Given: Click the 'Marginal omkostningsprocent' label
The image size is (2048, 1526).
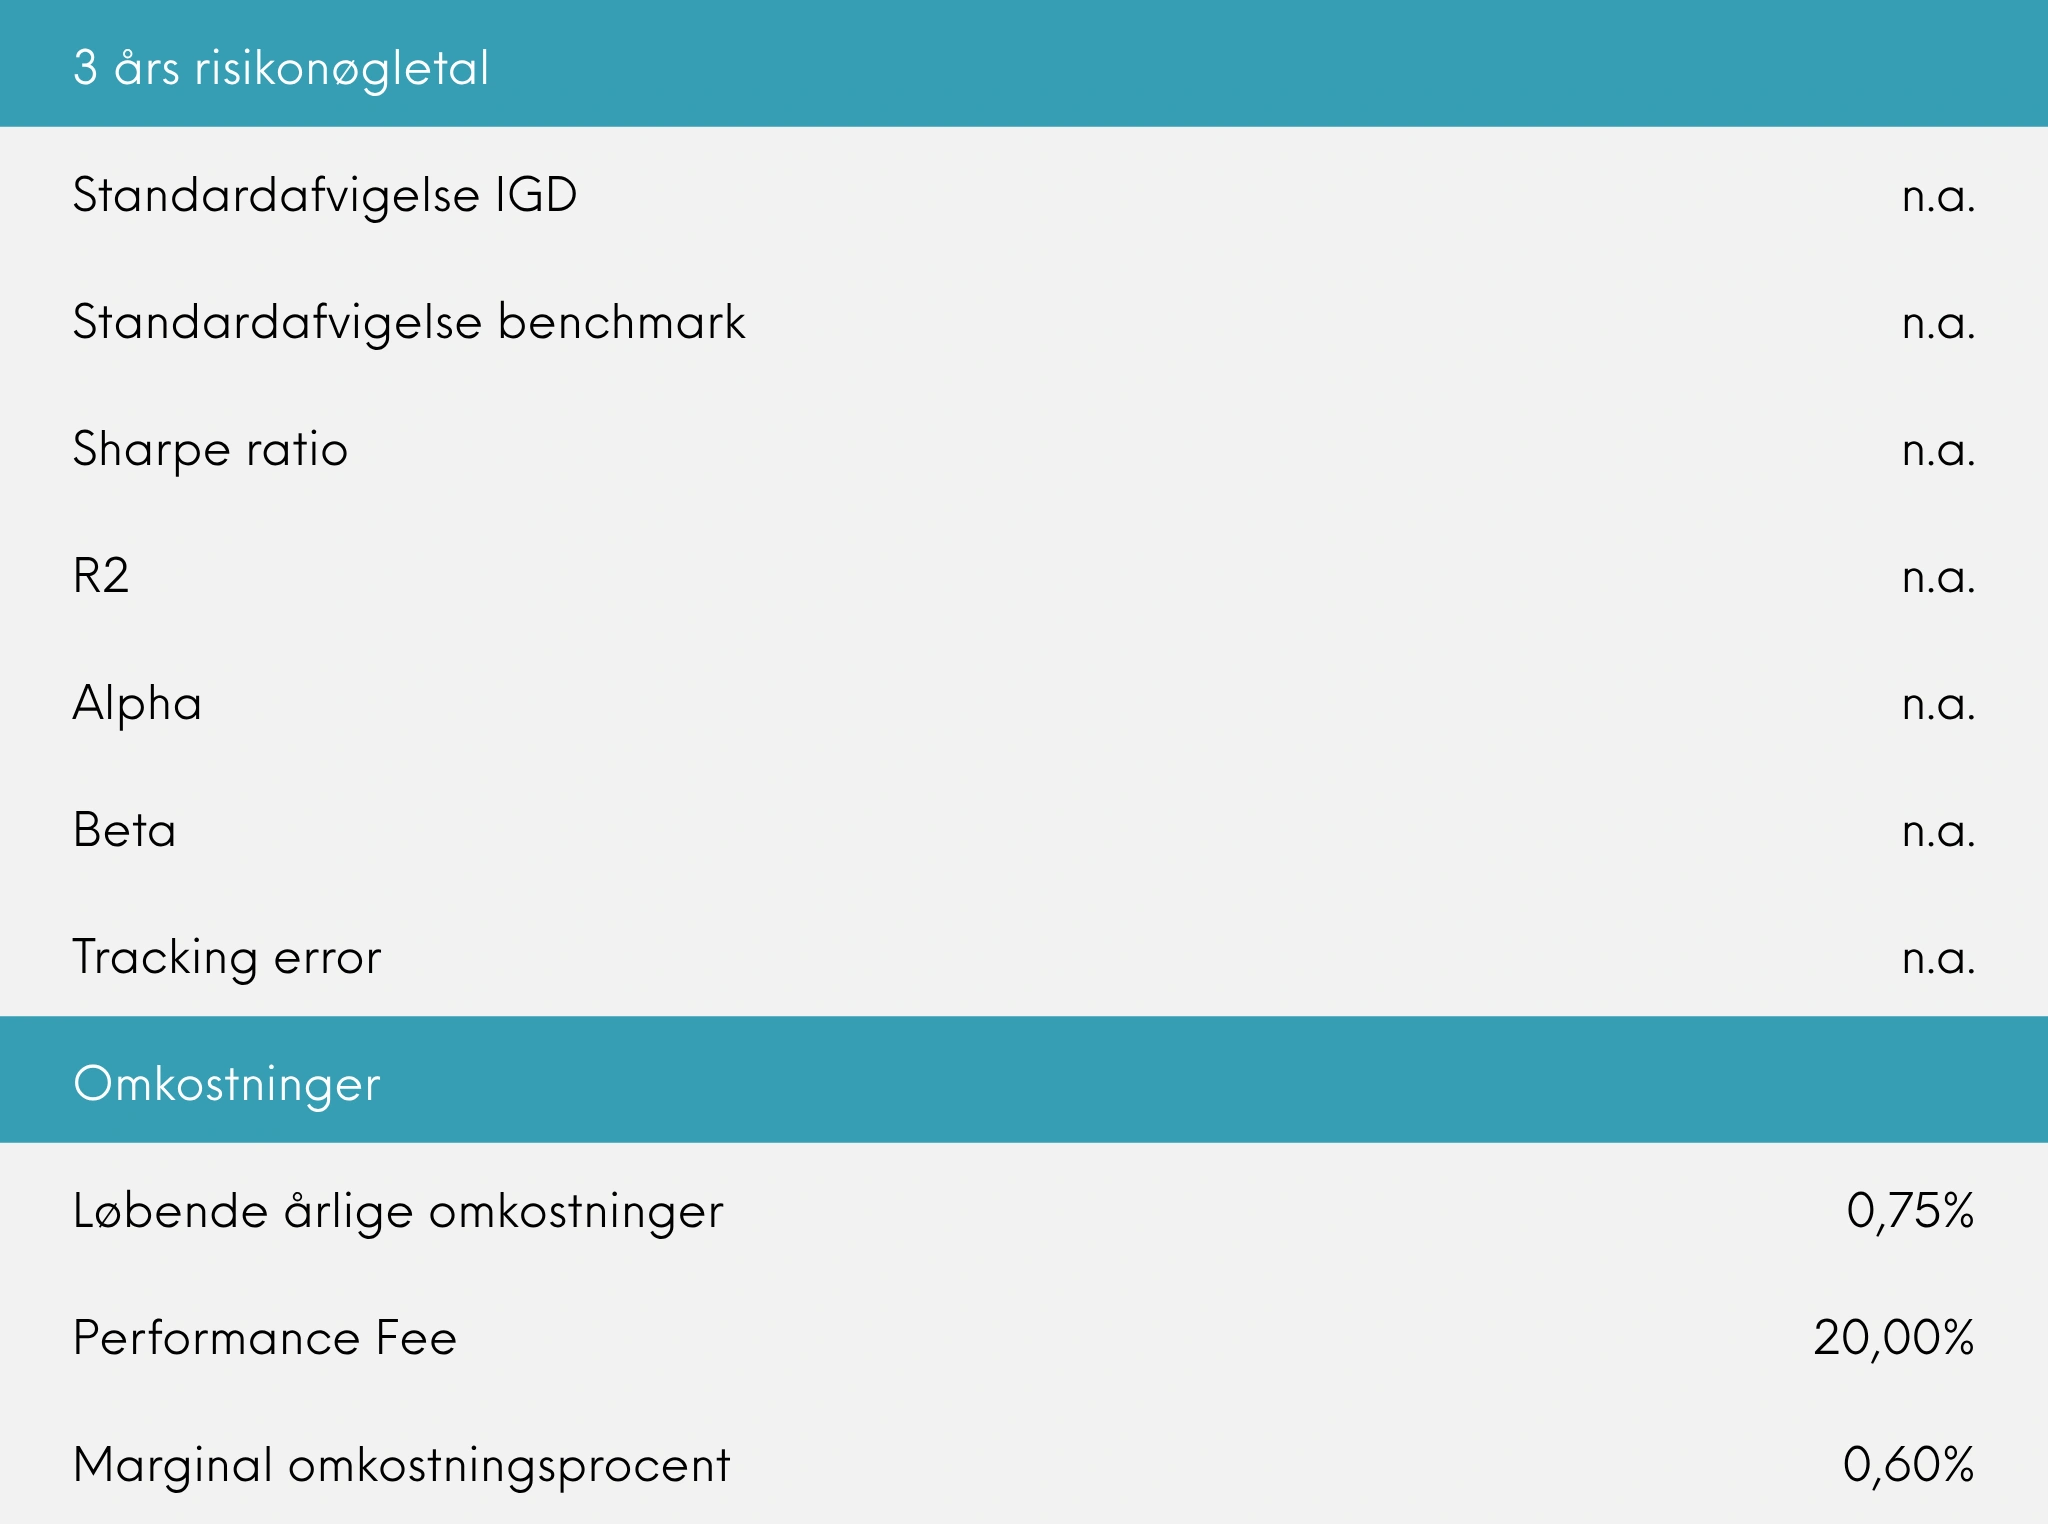Looking at the screenshot, I should pyautogui.click(x=402, y=1466).
